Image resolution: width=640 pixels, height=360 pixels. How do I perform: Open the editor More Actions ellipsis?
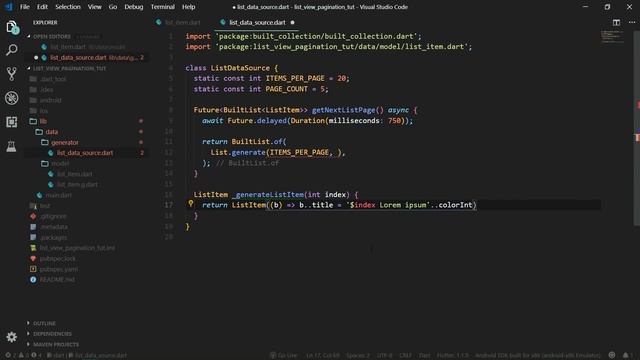point(632,22)
